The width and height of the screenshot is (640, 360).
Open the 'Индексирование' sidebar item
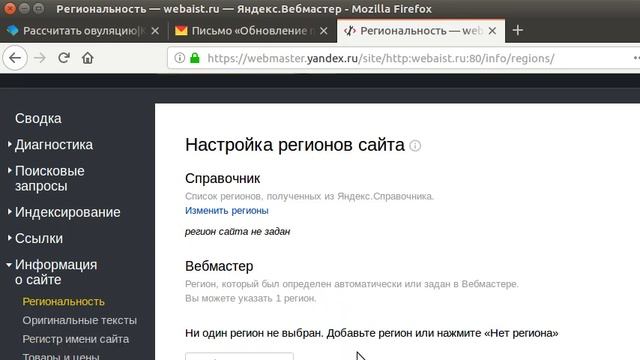click(x=68, y=212)
